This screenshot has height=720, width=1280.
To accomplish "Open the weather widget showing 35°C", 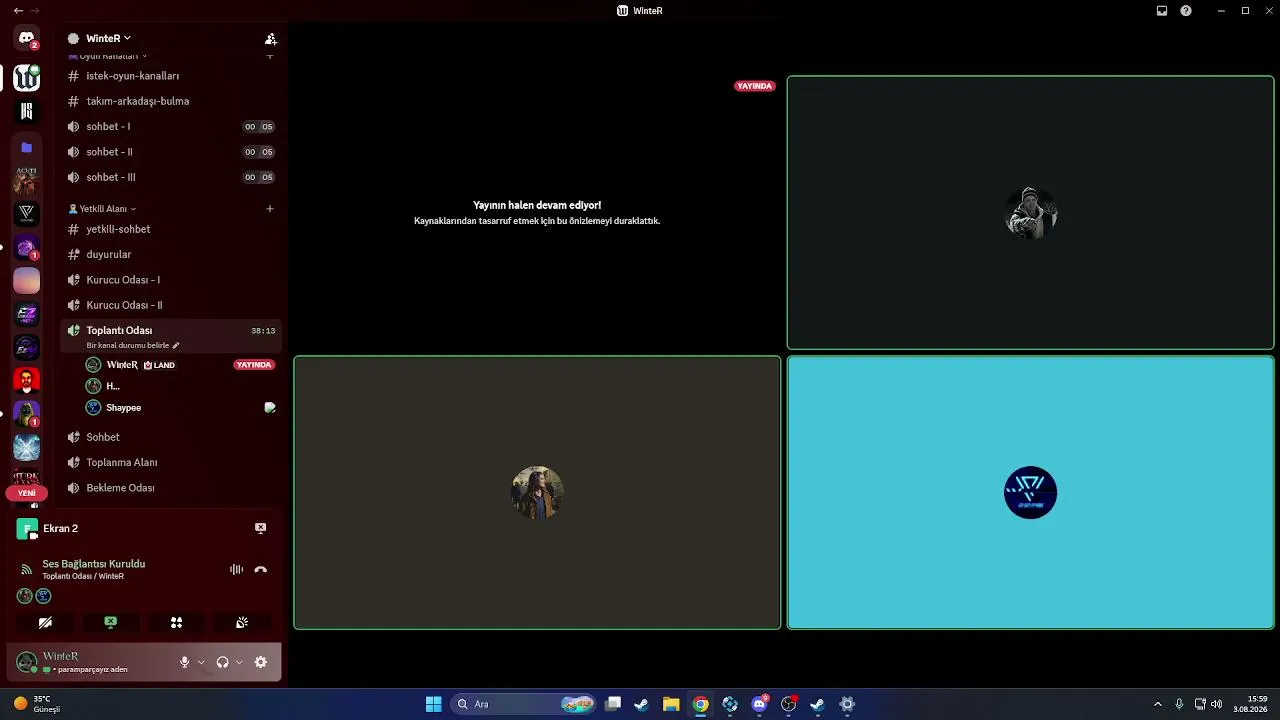I will [38, 704].
